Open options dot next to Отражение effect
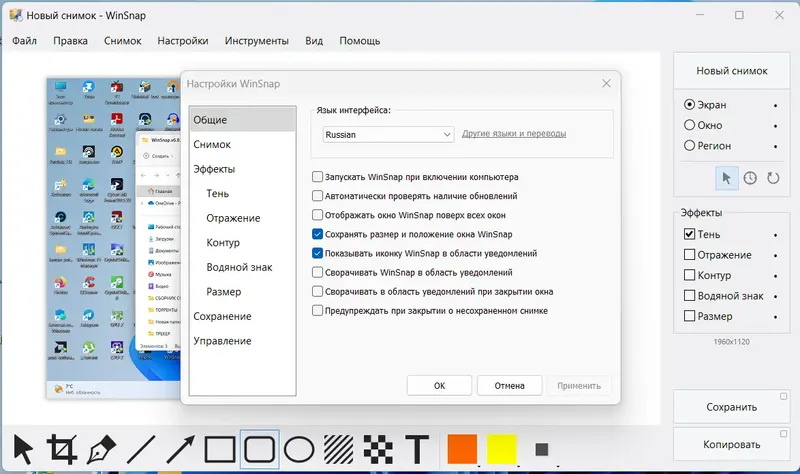This screenshot has width=800, height=474. [776, 256]
